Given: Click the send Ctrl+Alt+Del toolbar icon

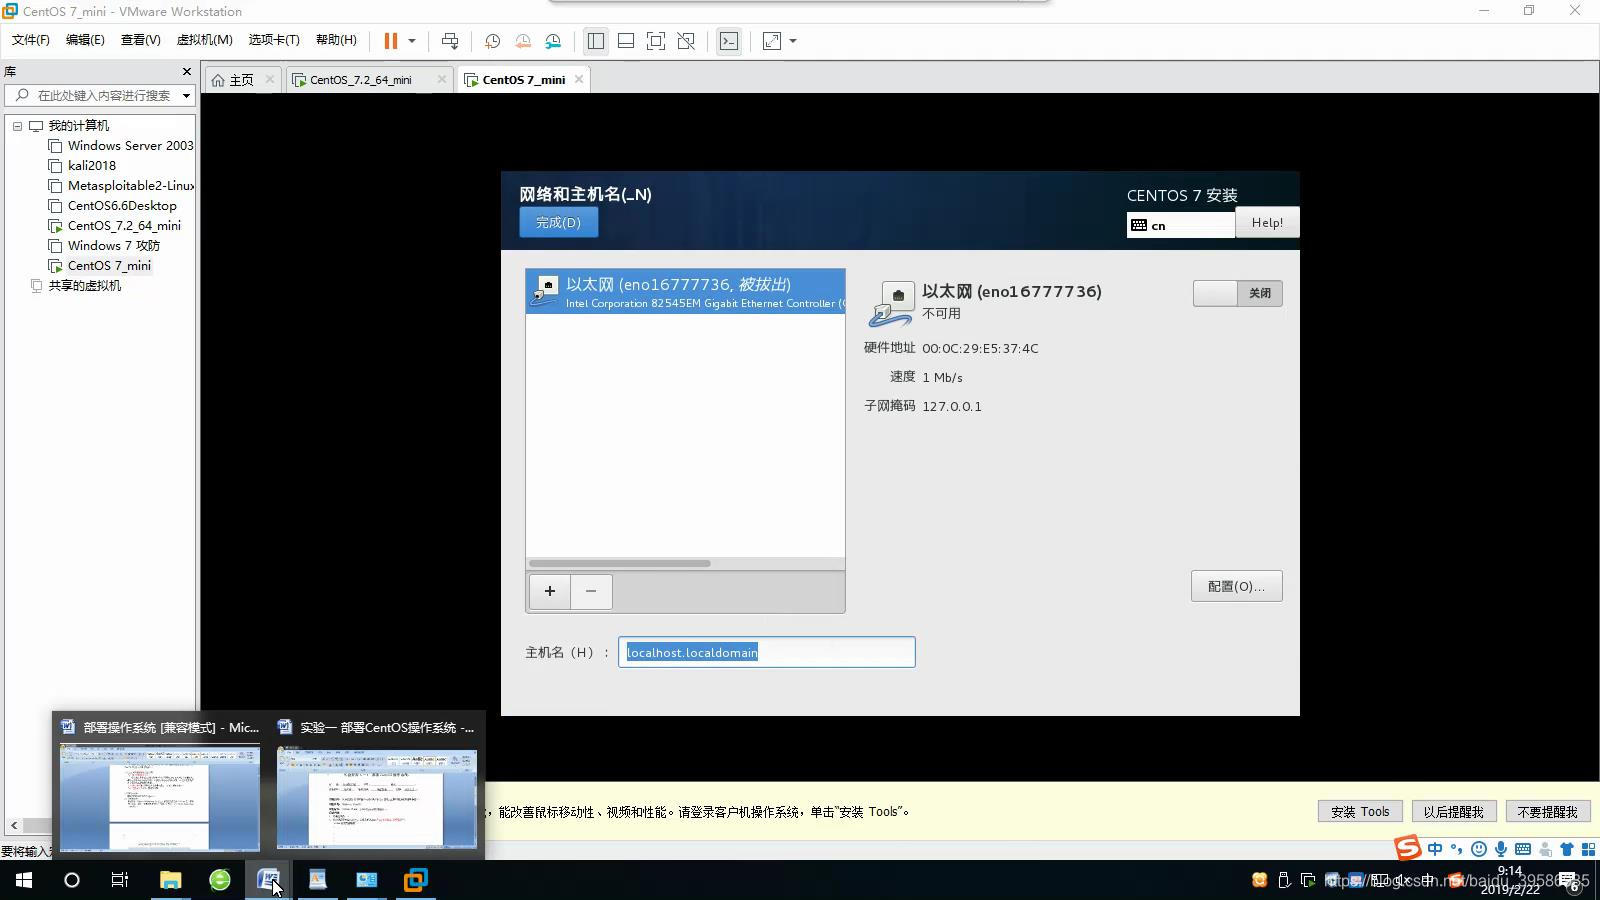Looking at the screenshot, I should [450, 41].
